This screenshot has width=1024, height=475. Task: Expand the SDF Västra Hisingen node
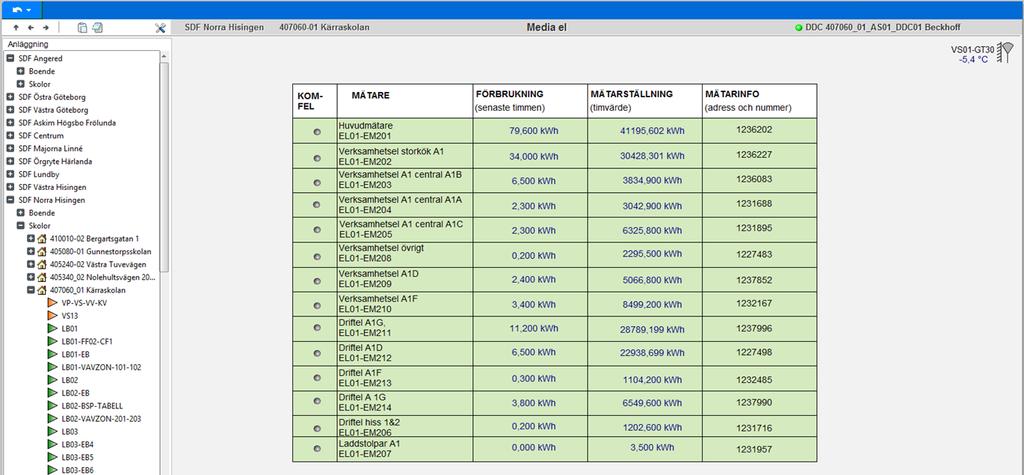tap(10, 187)
